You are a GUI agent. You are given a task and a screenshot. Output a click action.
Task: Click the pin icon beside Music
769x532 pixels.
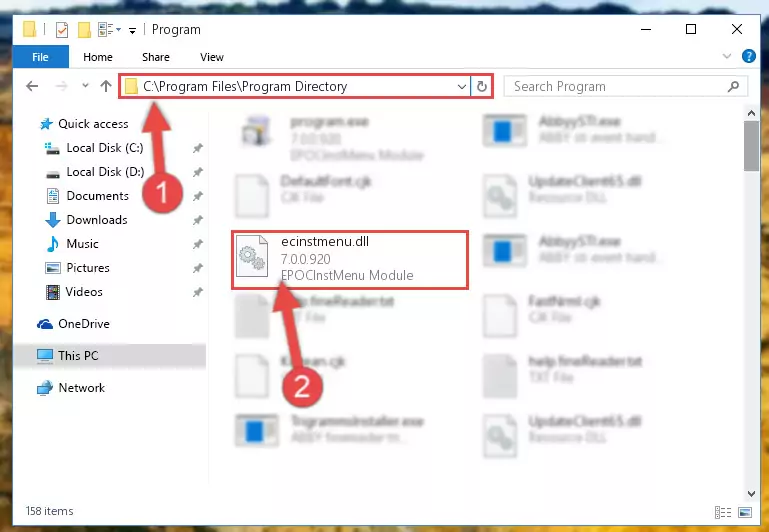coord(197,244)
